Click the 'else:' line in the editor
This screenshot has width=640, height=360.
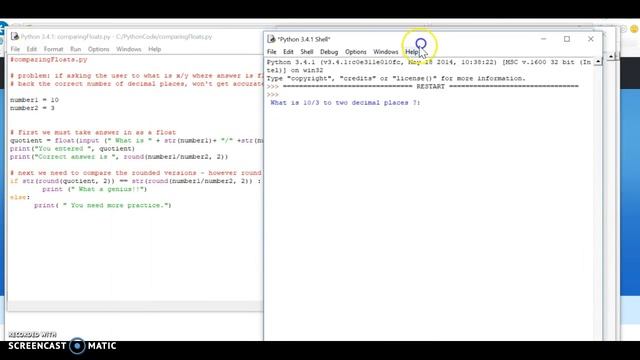20,197
